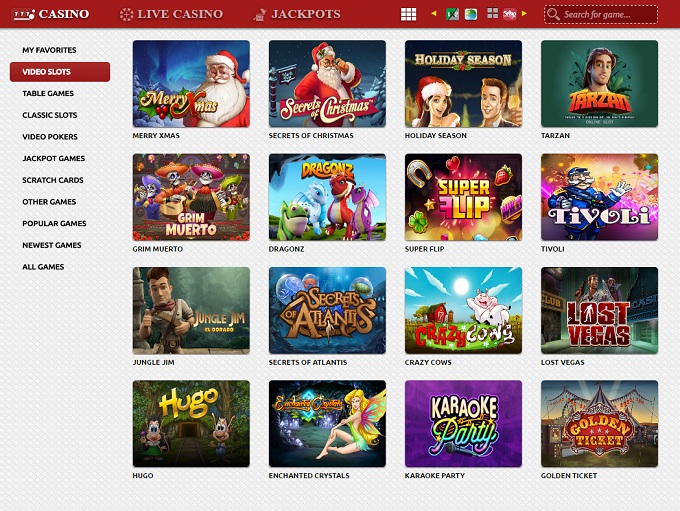Image resolution: width=680 pixels, height=511 pixels.
Task: Show the Newest Games list
Action: coord(52,245)
